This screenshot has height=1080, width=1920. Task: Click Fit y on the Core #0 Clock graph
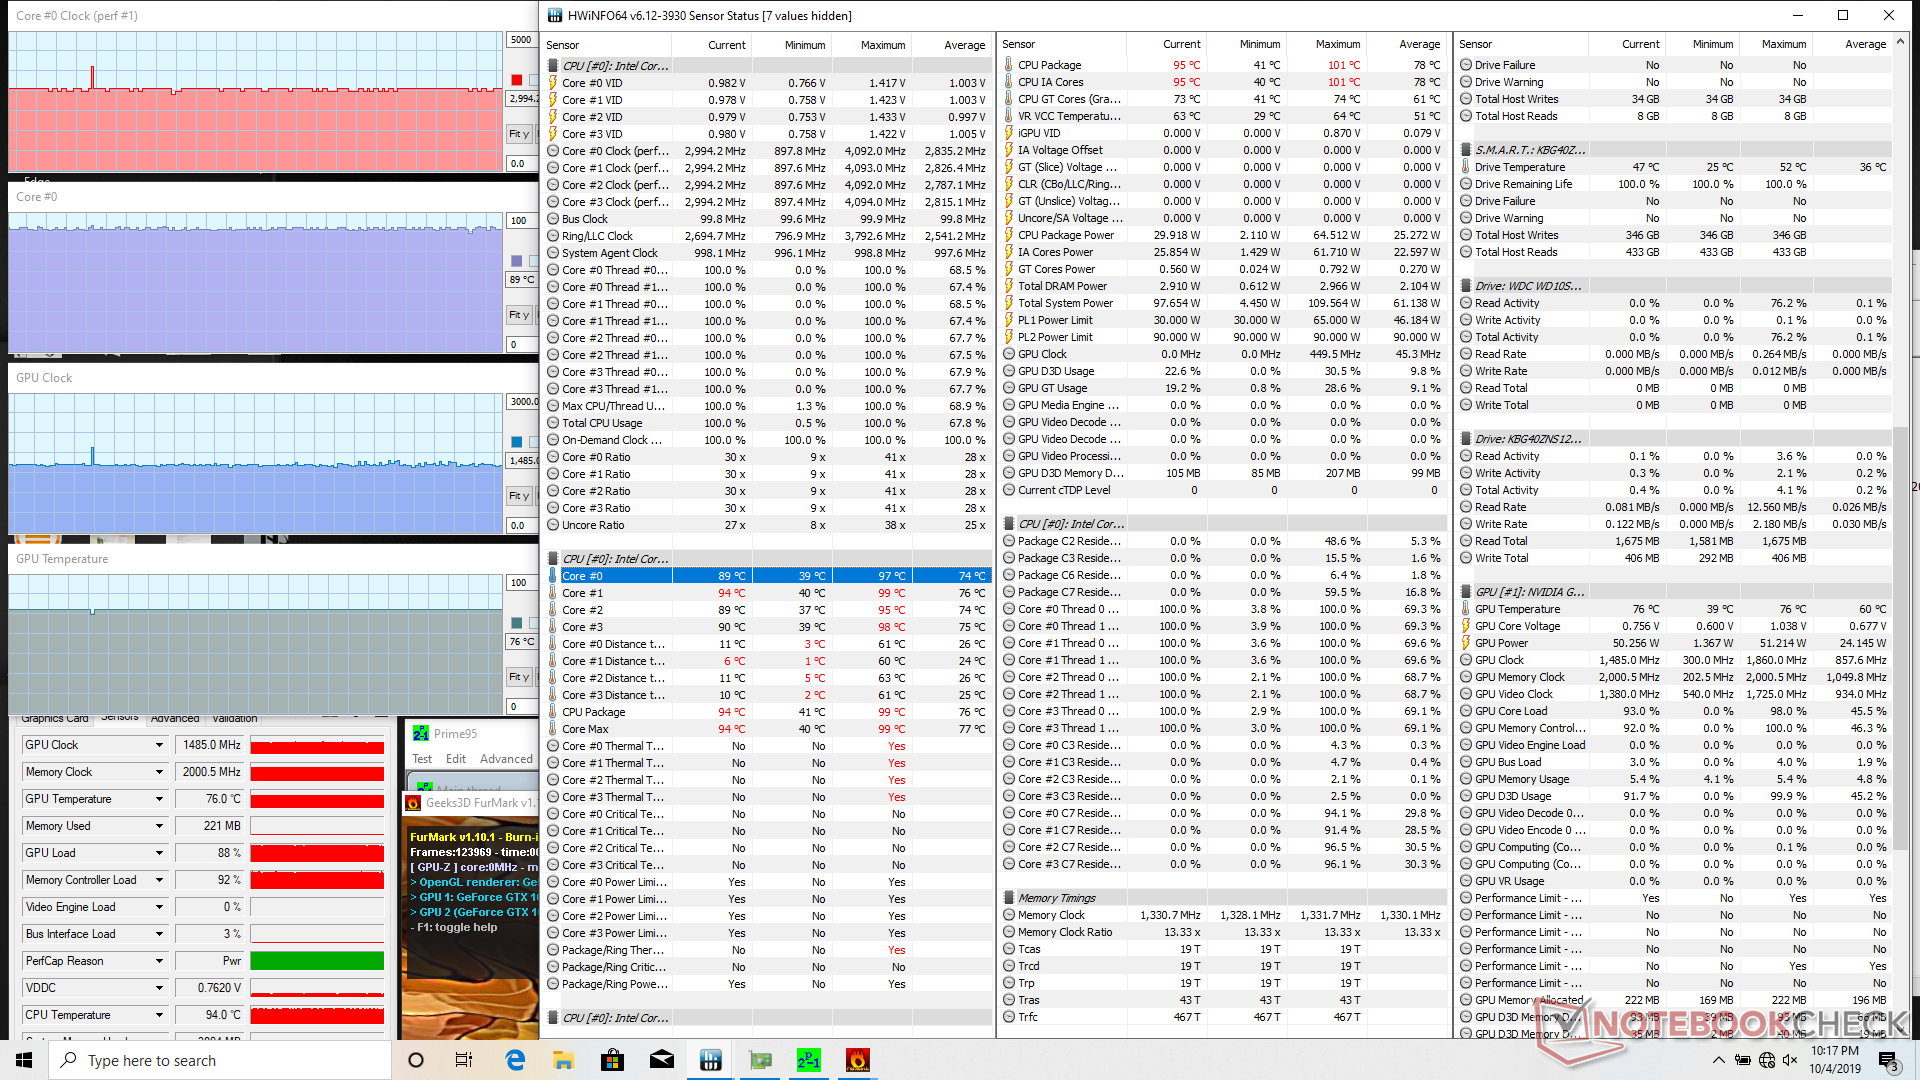click(x=518, y=134)
